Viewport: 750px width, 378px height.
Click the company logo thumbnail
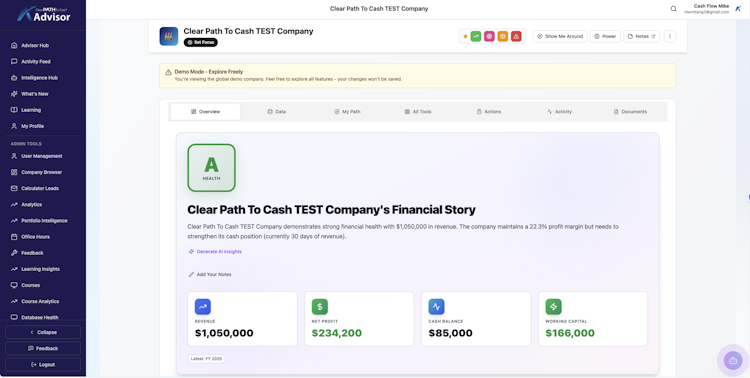(169, 36)
